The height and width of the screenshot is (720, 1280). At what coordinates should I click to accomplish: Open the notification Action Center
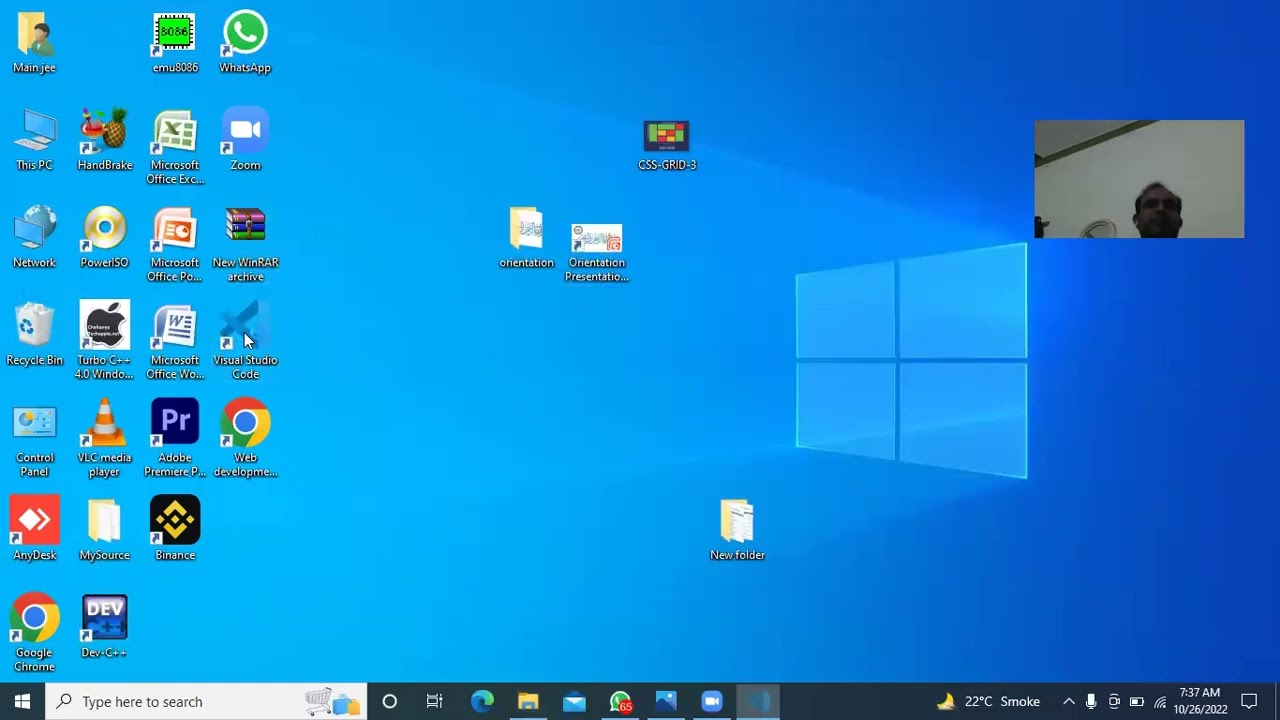[x=1249, y=701]
